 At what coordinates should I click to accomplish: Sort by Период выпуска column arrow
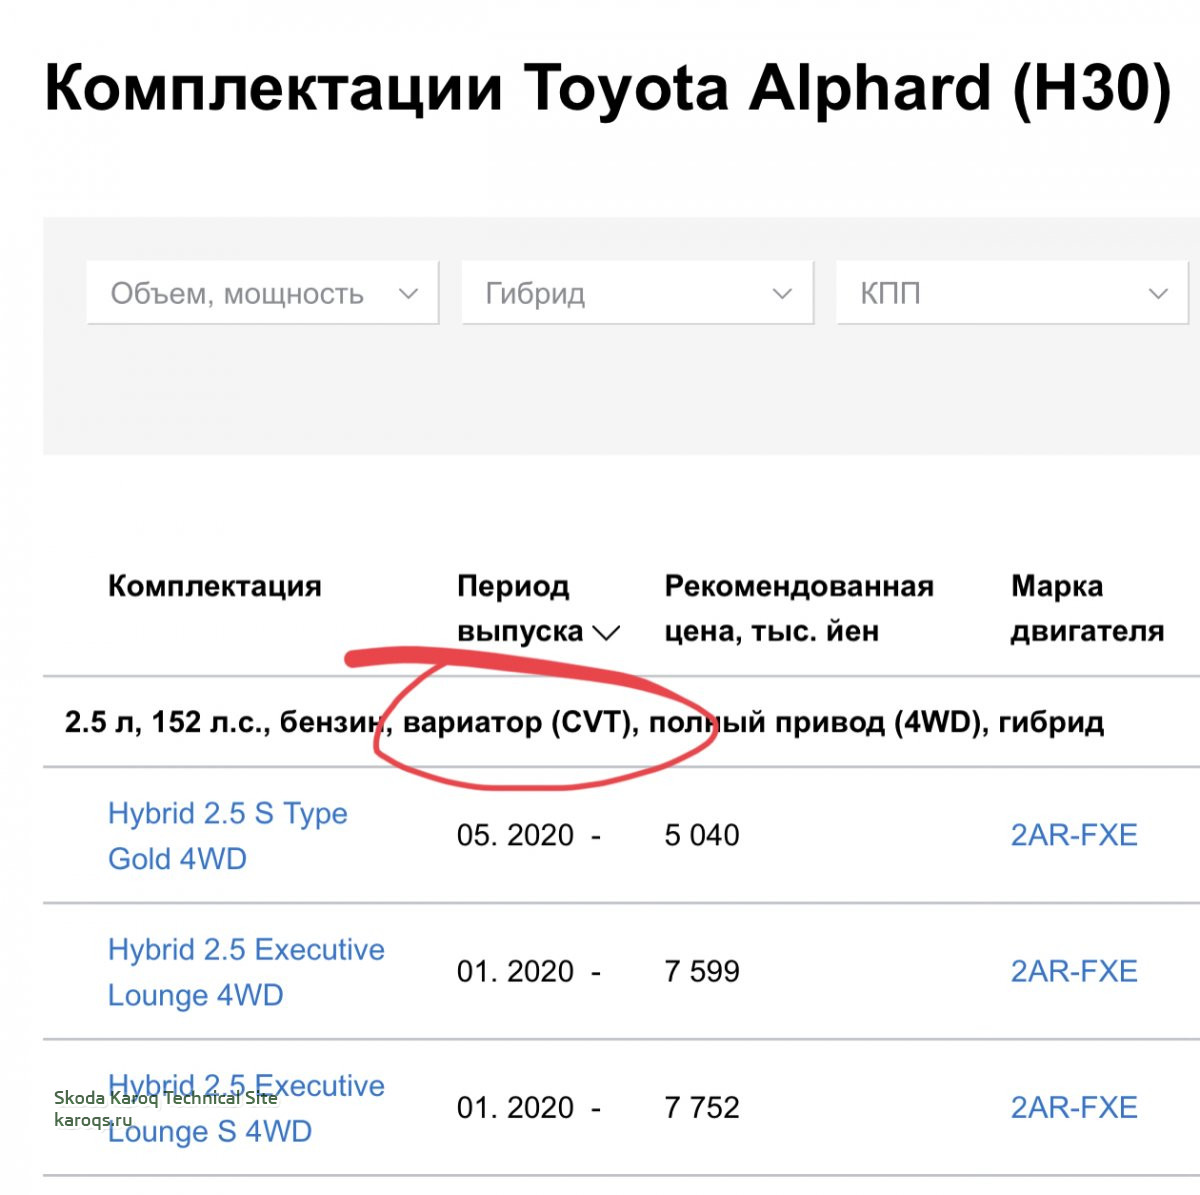click(x=606, y=633)
